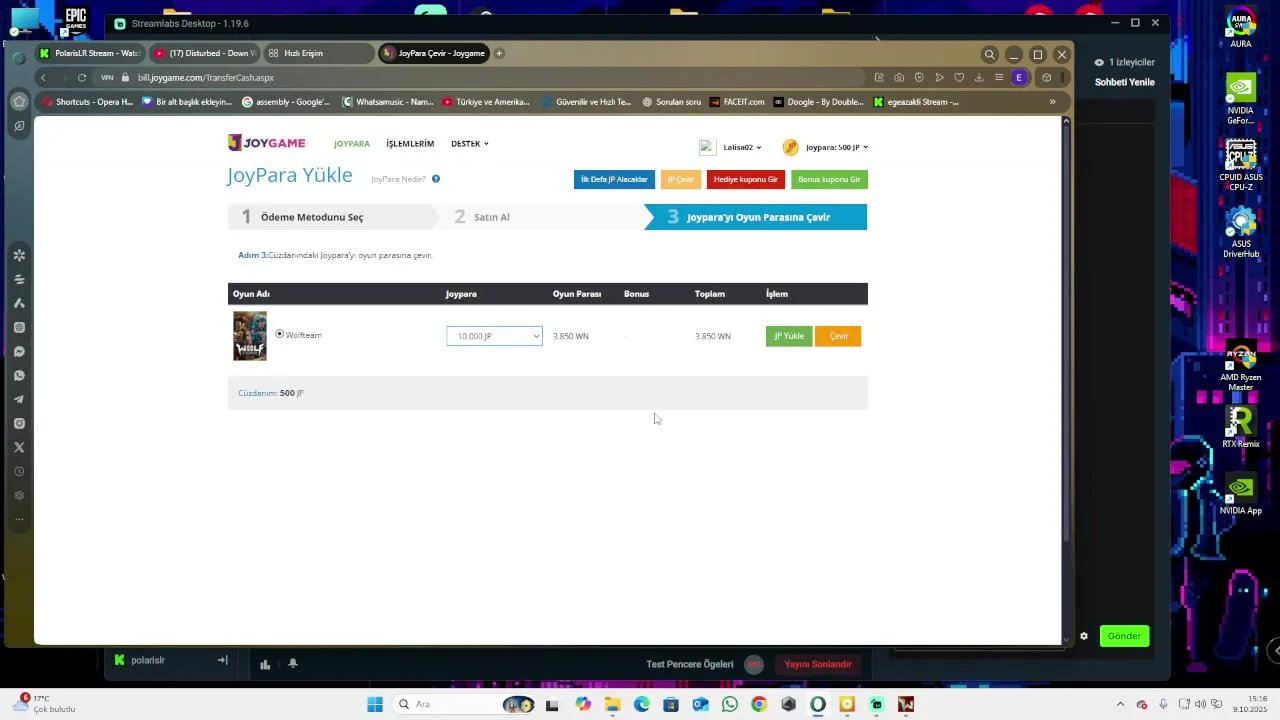Viewport: 1280px width, 720px height.
Task: Switch to PolarisLR Stream tab
Action: (91, 53)
